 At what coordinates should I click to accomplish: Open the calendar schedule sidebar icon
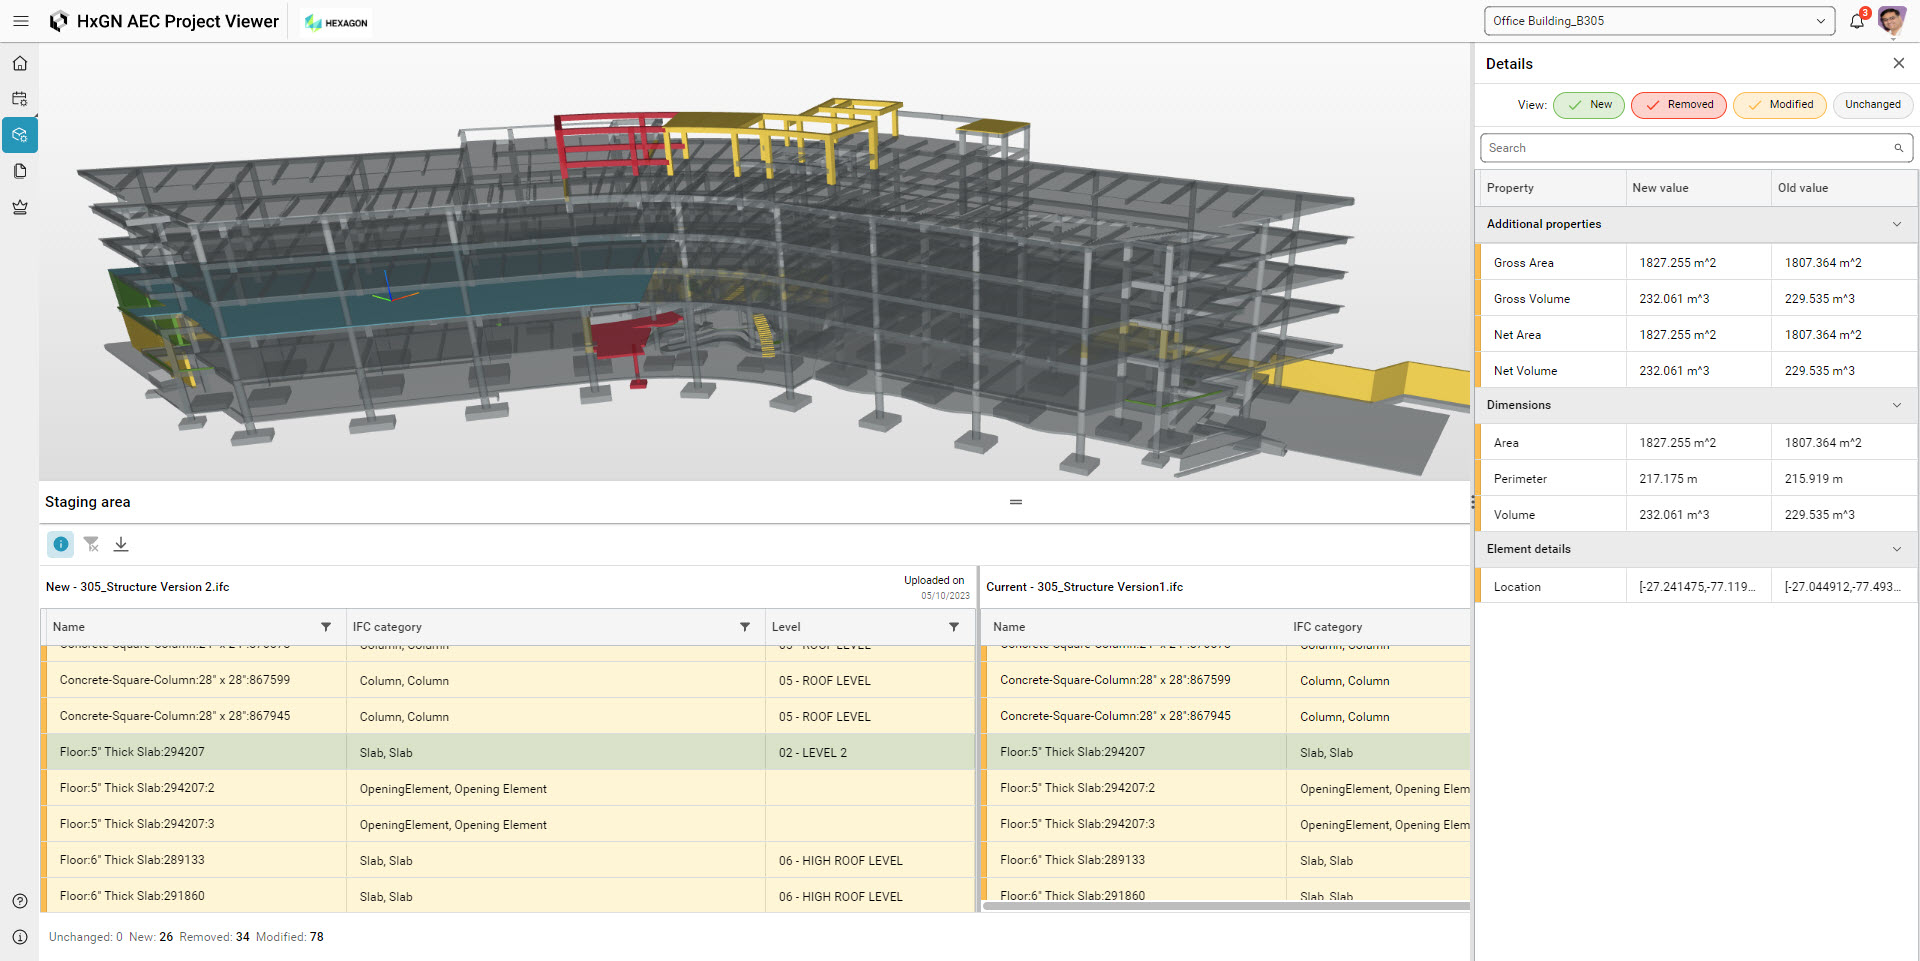(20, 99)
